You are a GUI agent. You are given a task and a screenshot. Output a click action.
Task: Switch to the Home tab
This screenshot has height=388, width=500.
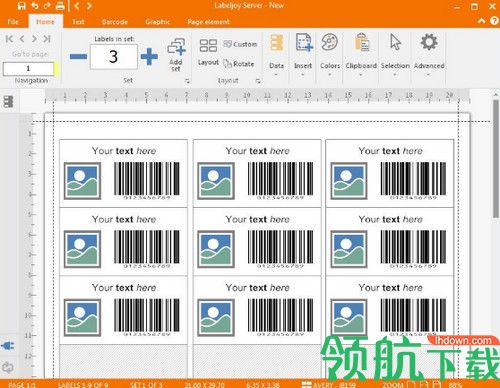45,22
